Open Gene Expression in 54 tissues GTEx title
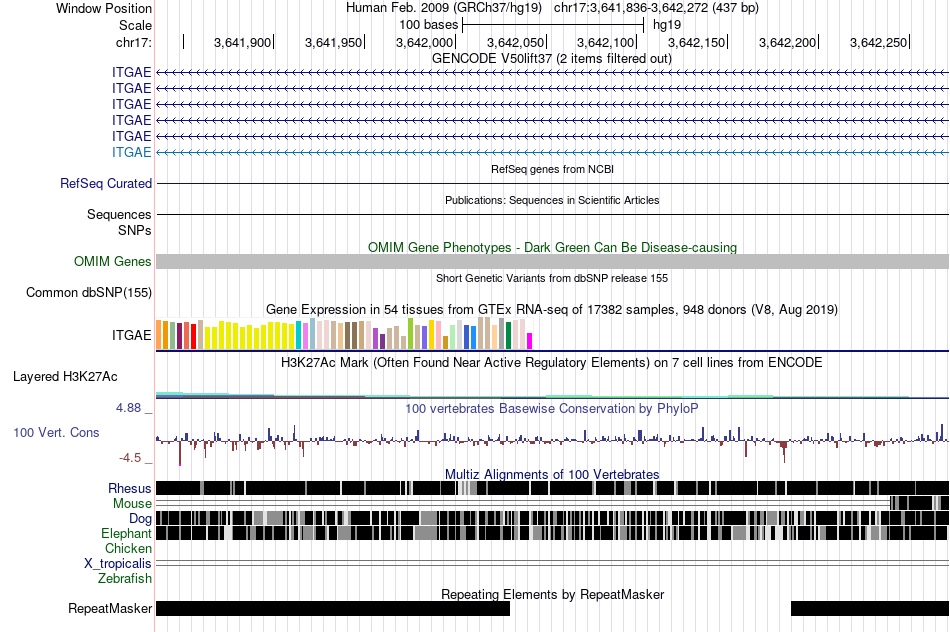This screenshot has height=632, width=950. (552, 310)
